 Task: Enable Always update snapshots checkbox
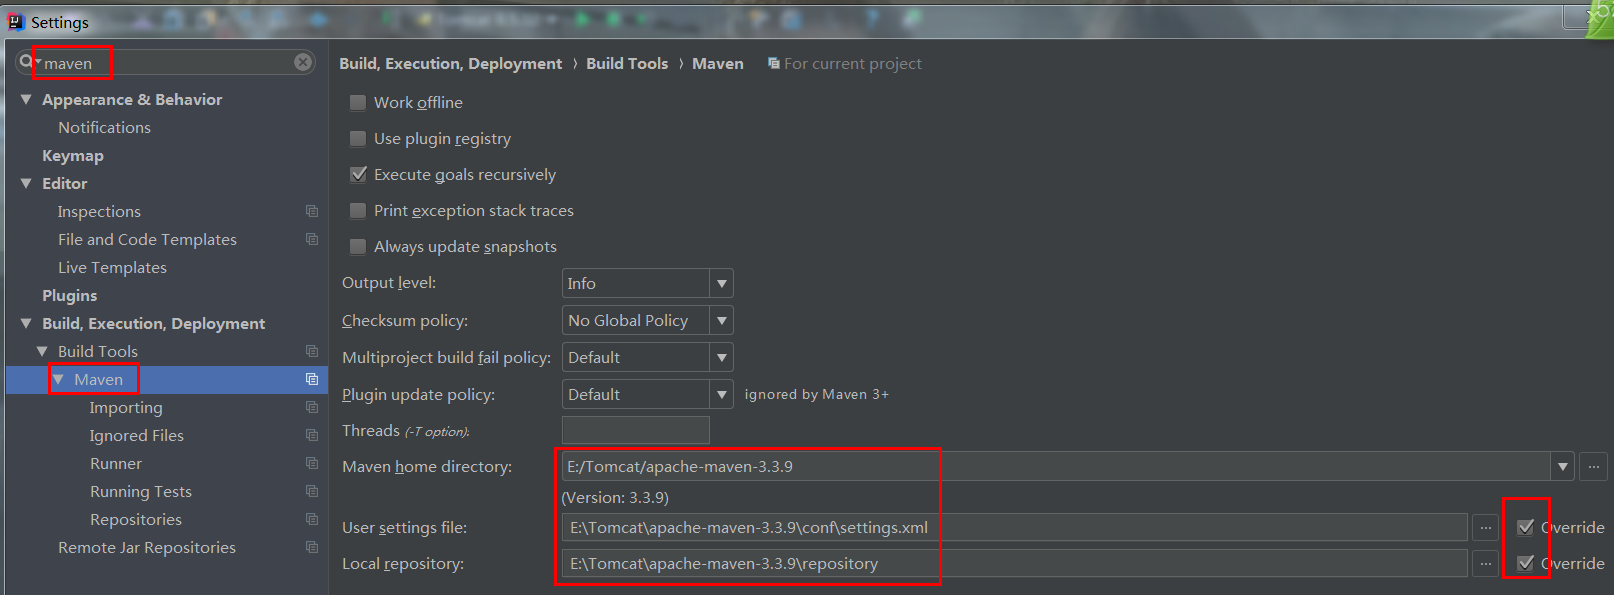click(357, 246)
